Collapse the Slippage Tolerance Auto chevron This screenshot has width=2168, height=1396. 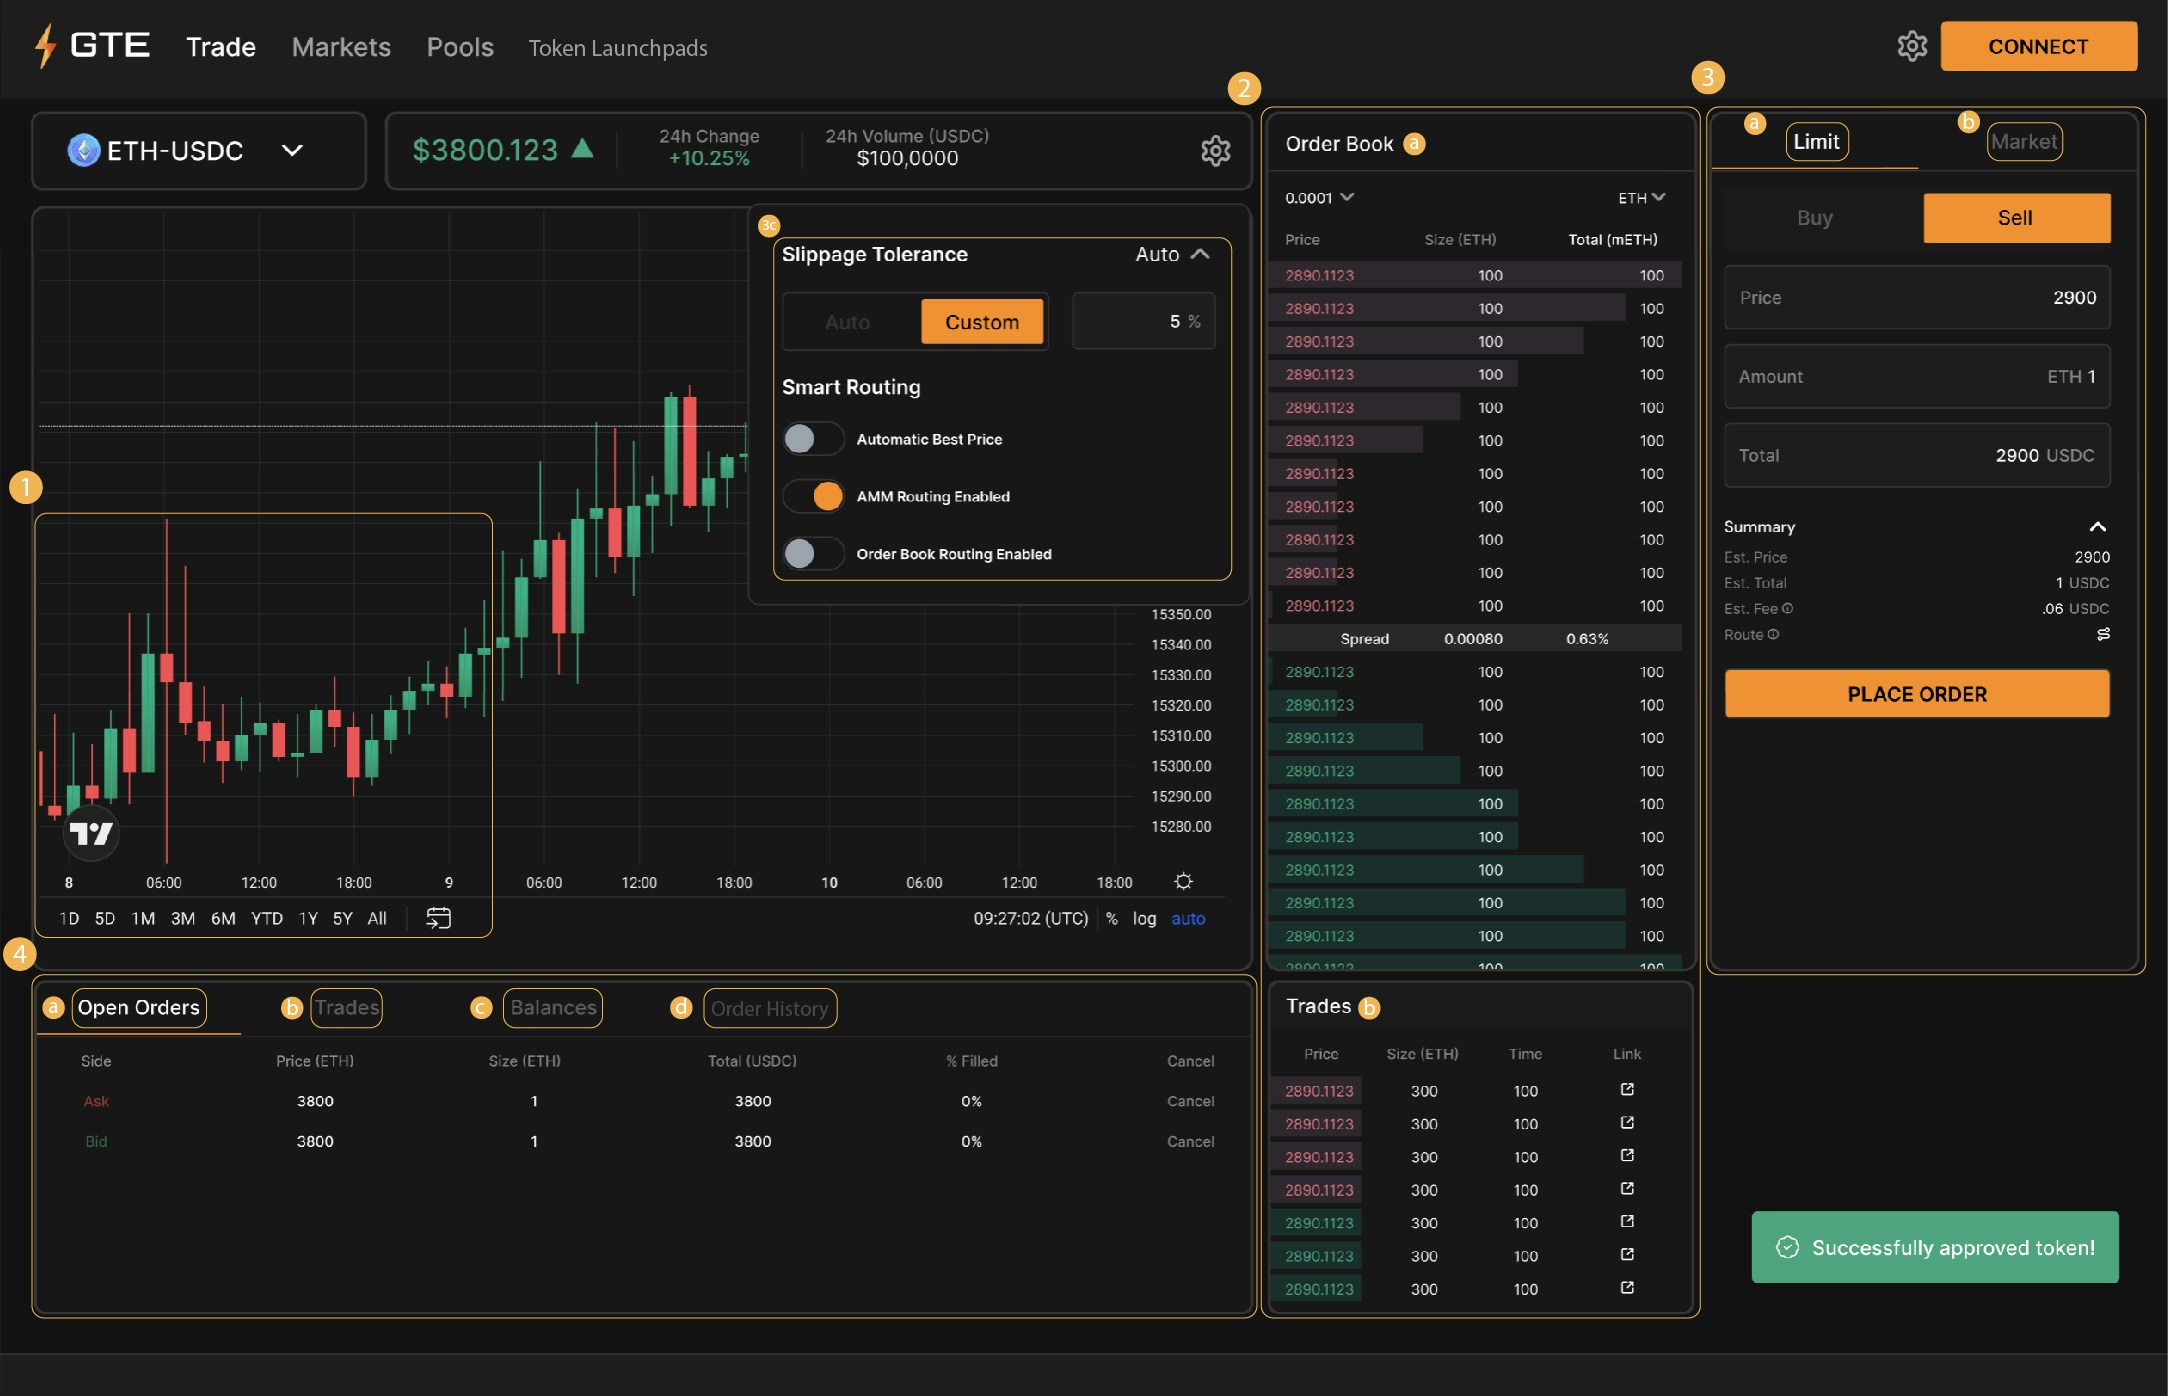pyautogui.click(x=1200, y=254)
